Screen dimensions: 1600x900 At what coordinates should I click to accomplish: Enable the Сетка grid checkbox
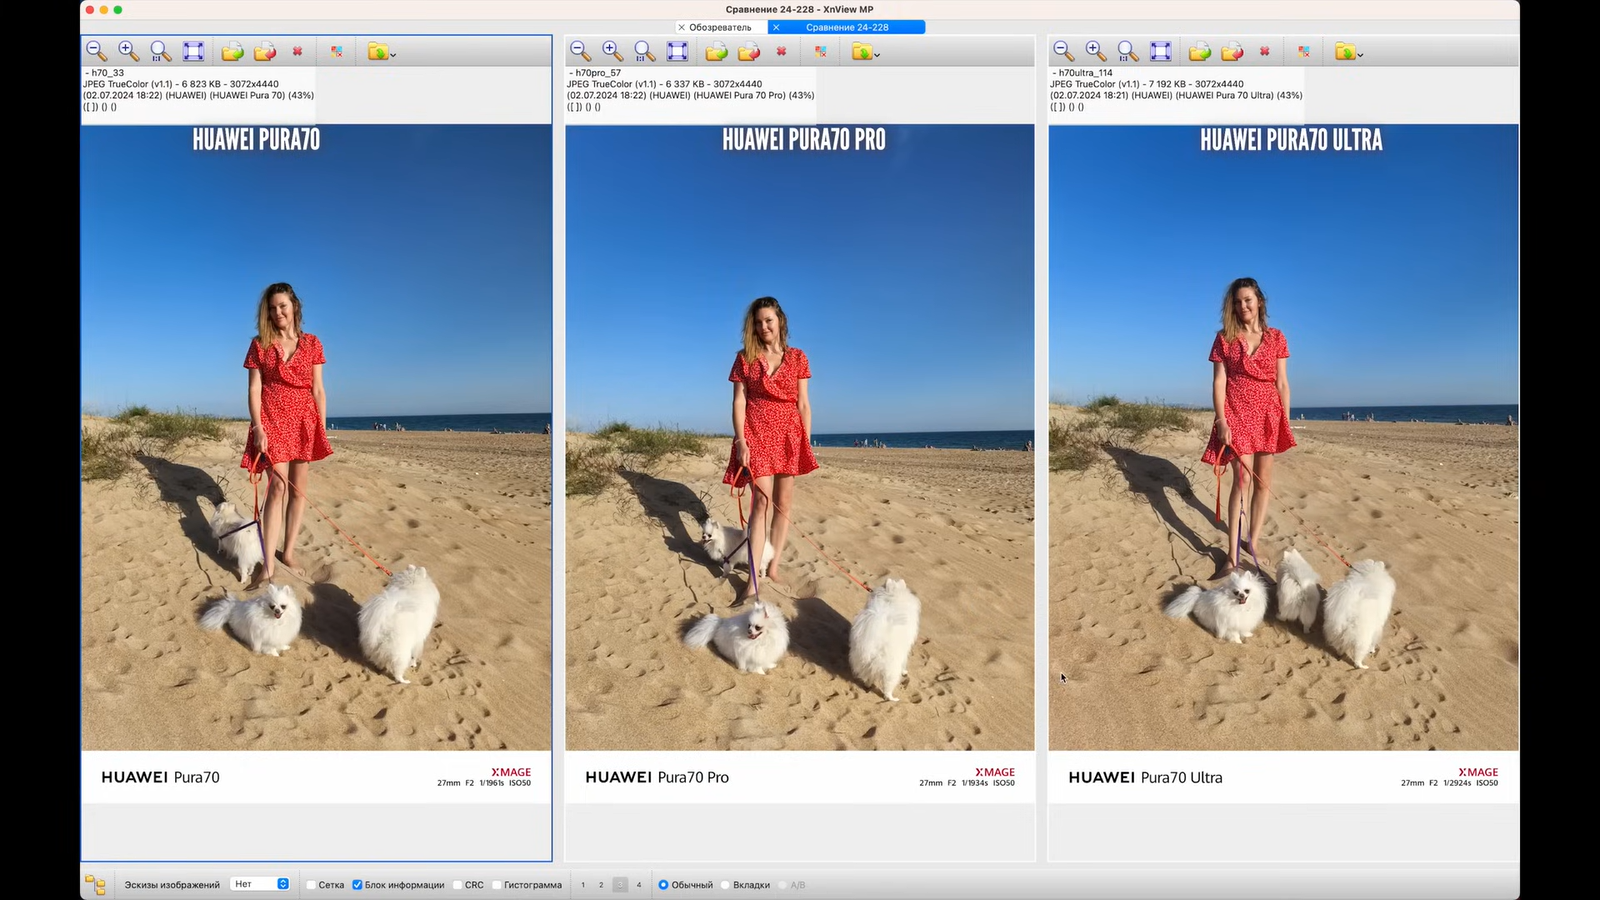pyautogui.click(x=311, y=885)
